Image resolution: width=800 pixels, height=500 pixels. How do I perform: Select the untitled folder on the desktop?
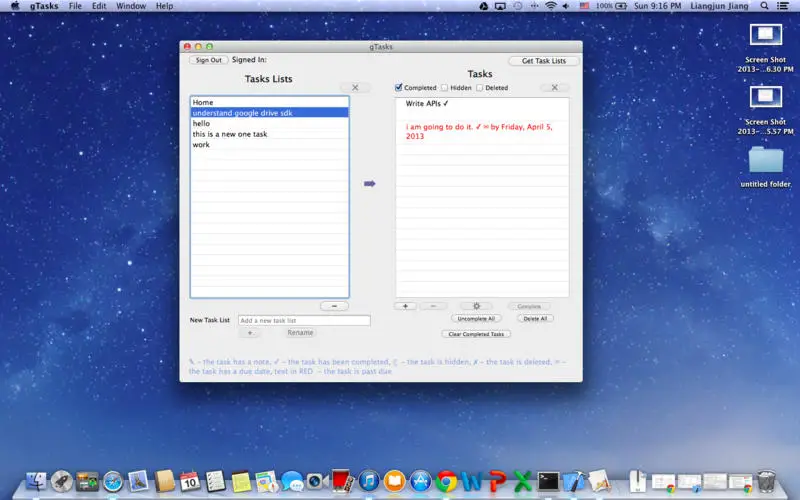coord(765,167)
